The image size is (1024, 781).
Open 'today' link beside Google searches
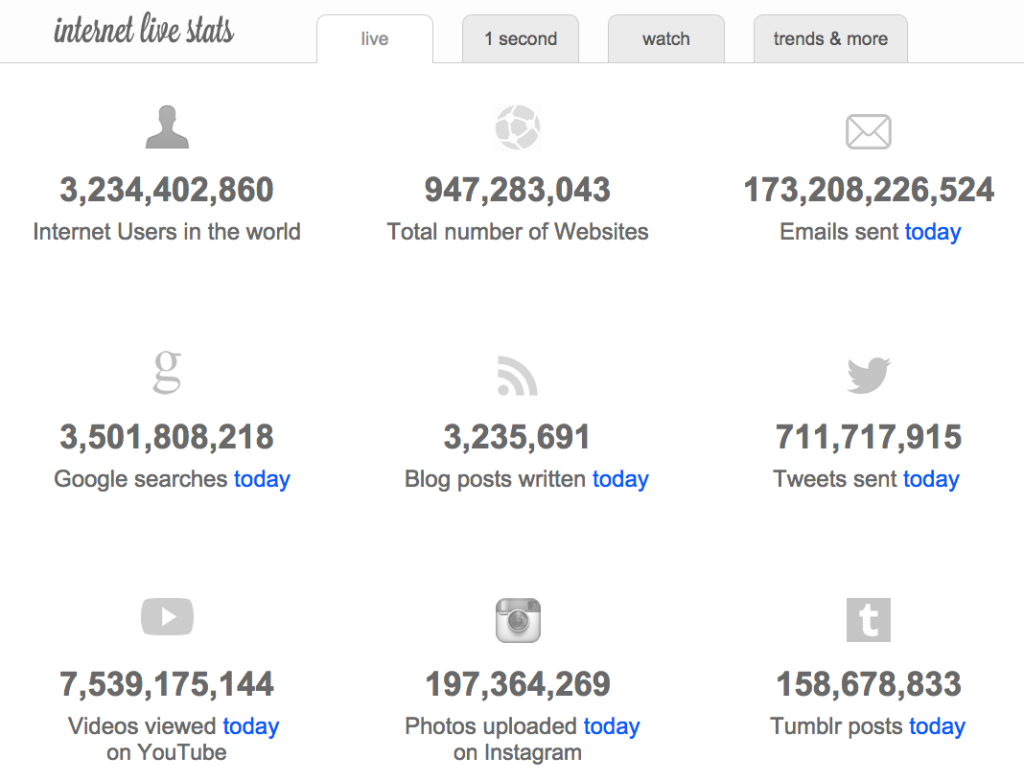tap(262, 479)
